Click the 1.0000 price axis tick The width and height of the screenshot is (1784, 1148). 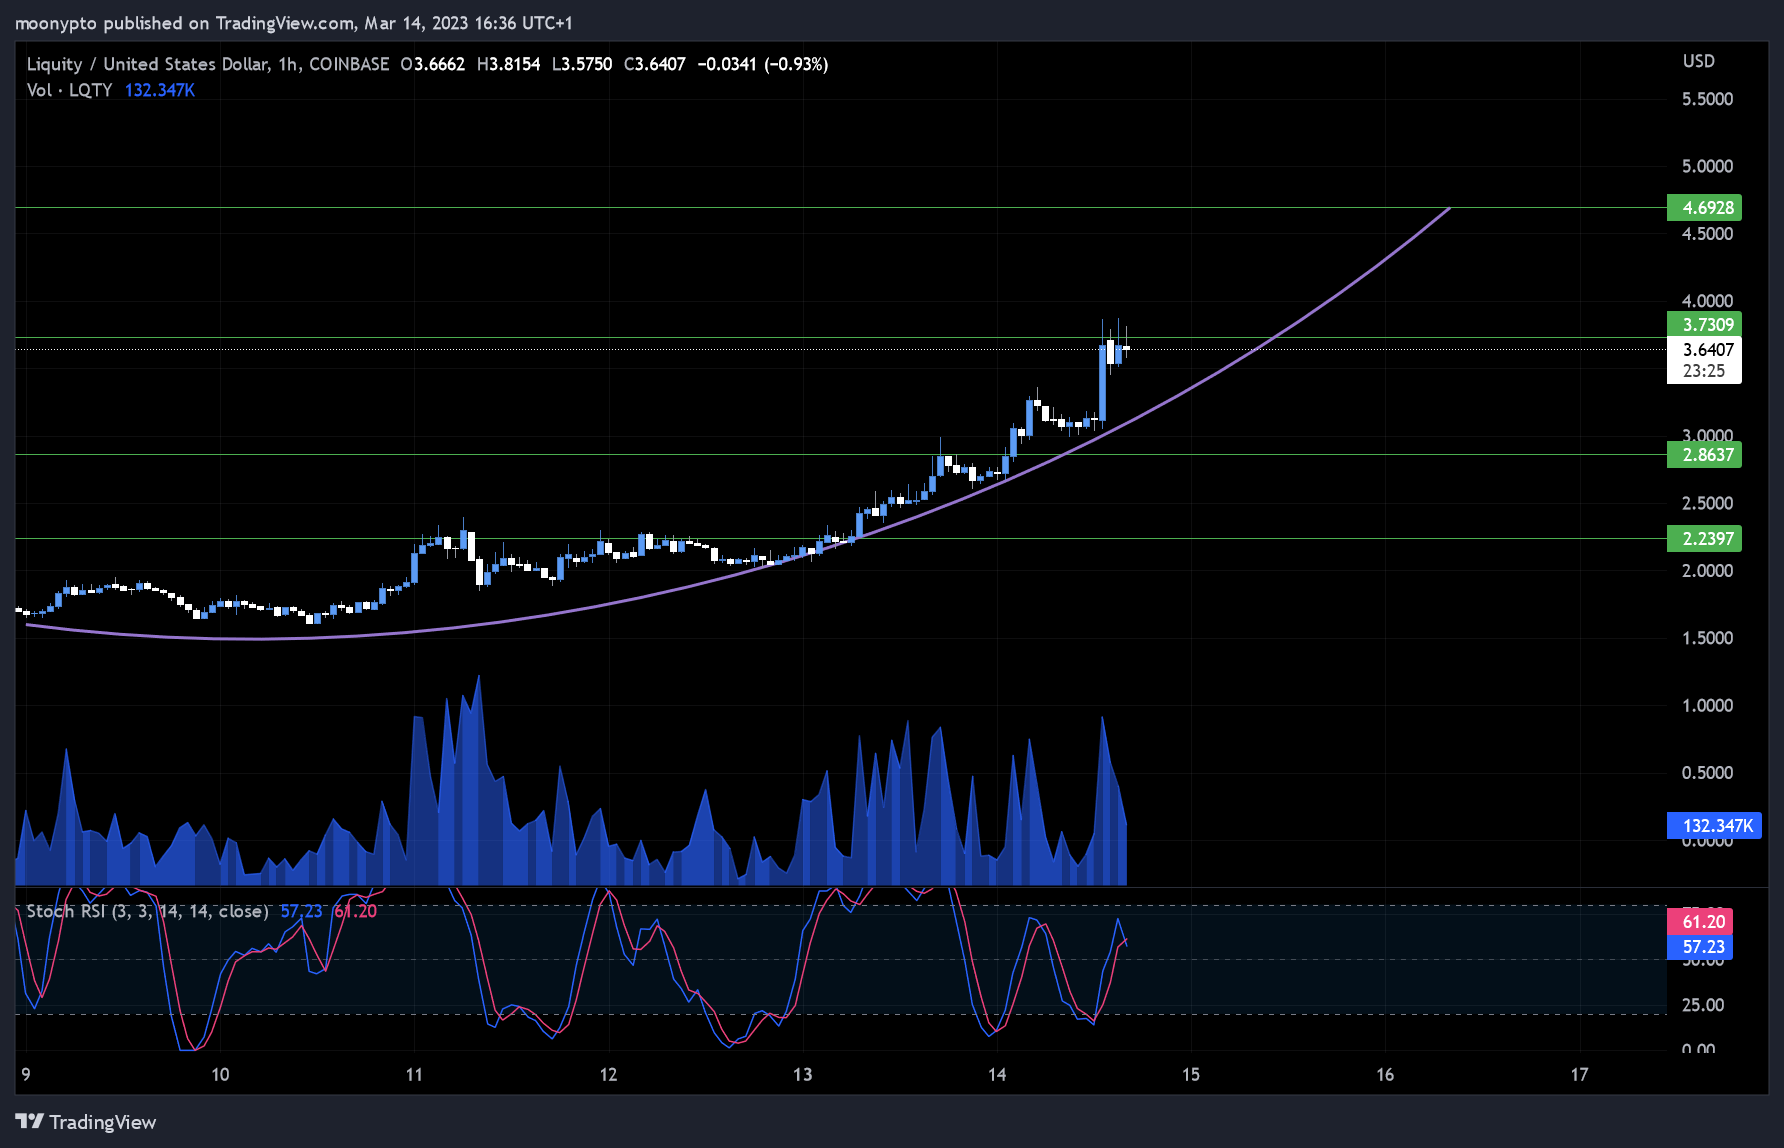pos(1708,706)
